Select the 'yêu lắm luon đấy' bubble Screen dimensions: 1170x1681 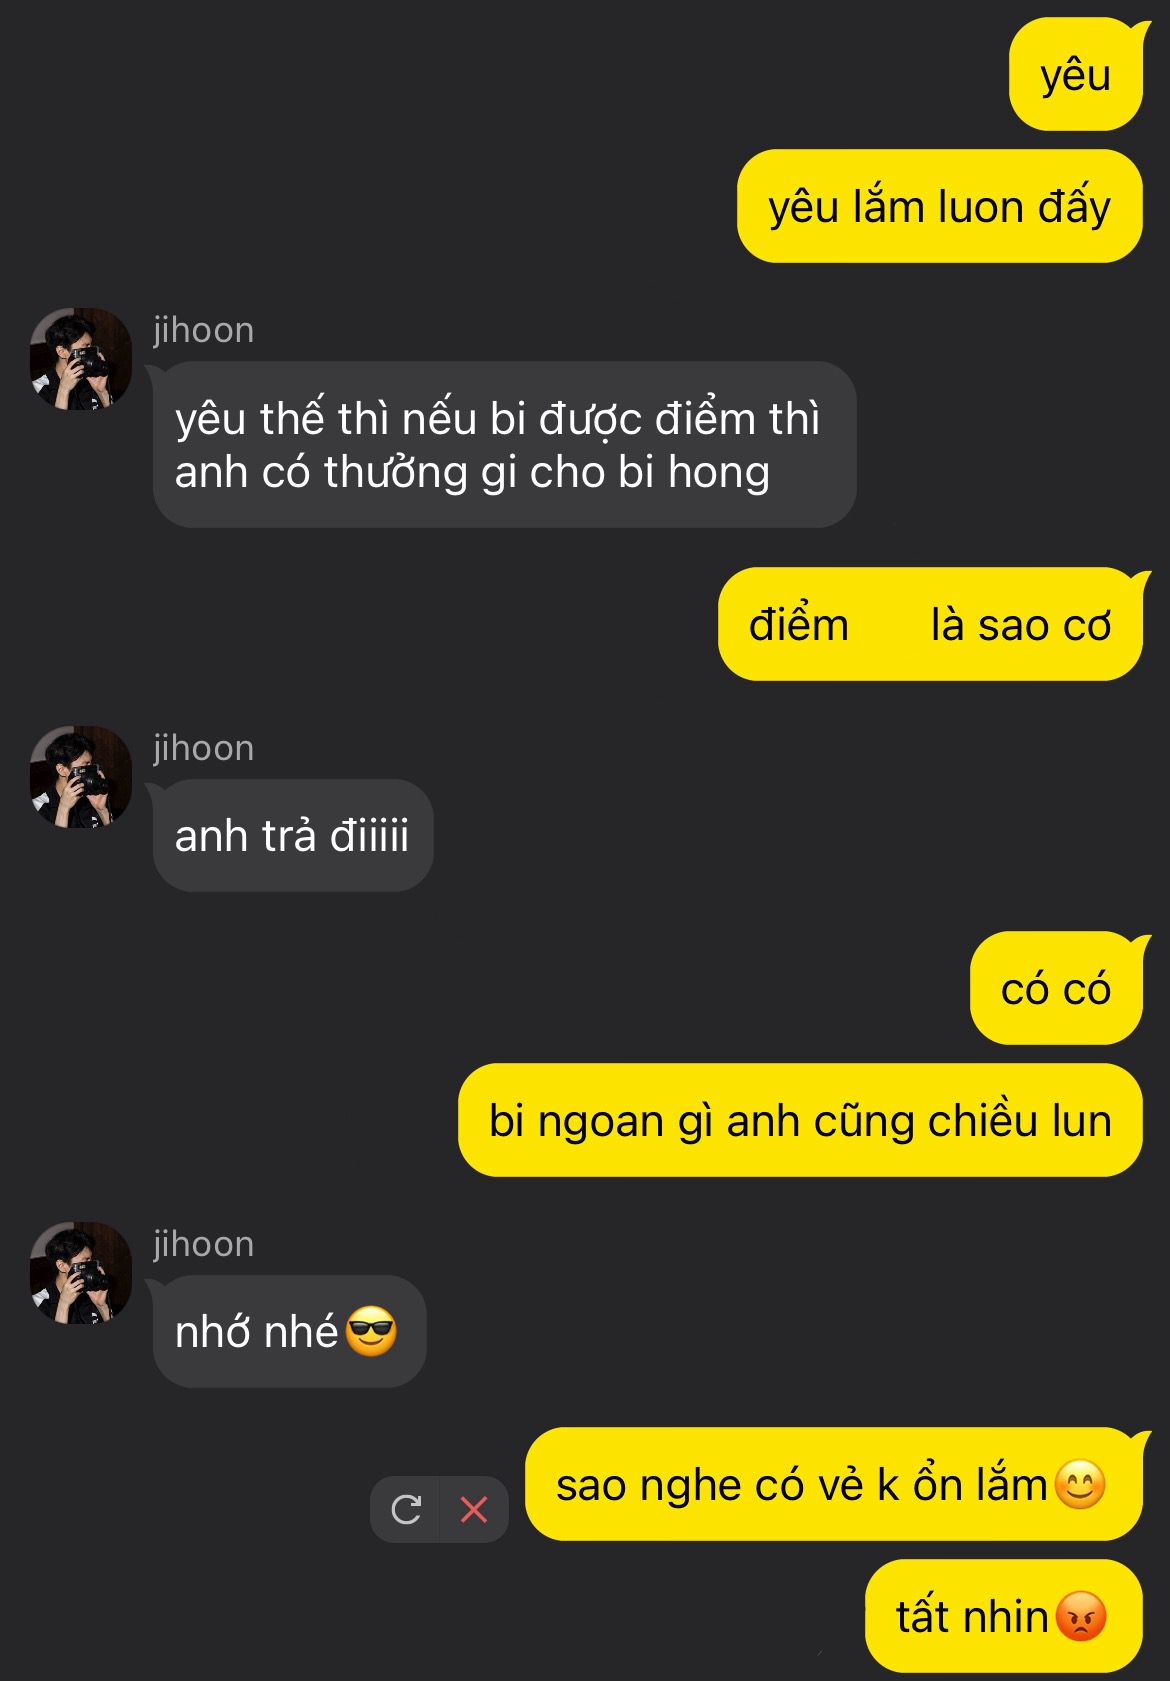(940, 206)
